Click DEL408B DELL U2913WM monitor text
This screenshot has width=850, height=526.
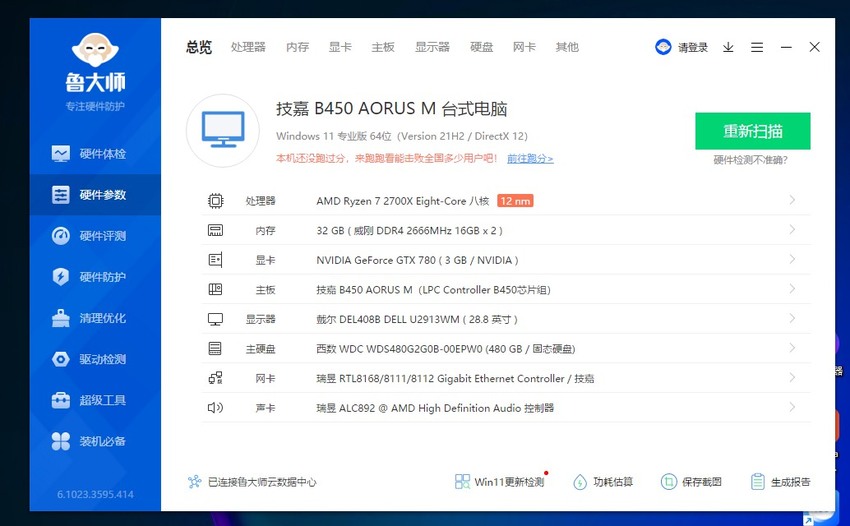417,319
